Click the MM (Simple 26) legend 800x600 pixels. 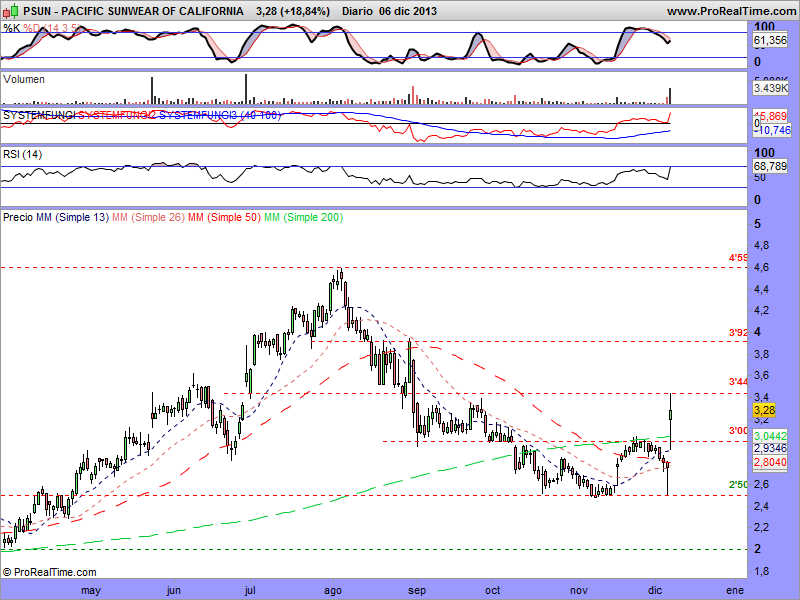tap(148, 217)
